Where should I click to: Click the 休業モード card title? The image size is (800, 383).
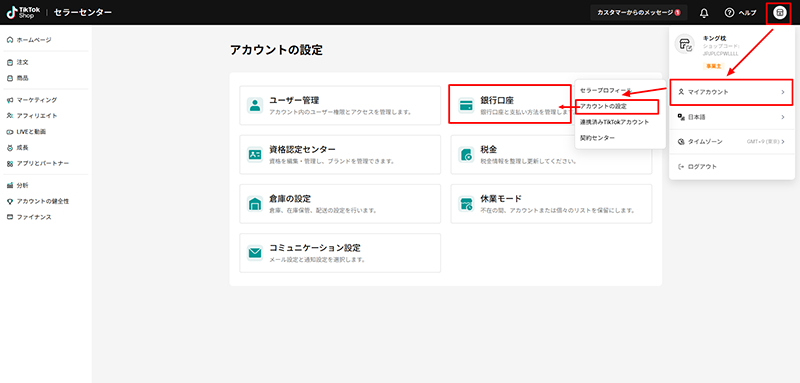click(x=501, y=198)
